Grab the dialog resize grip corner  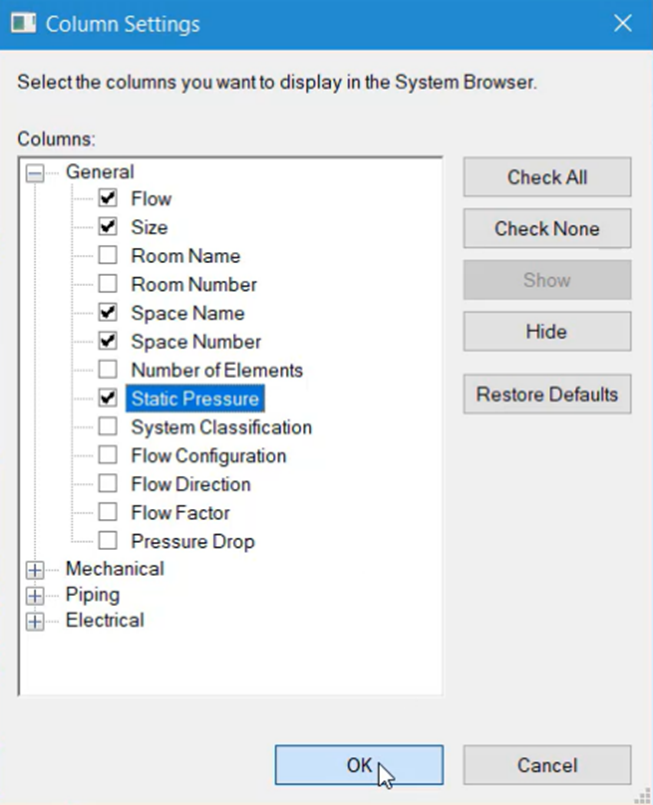point(643,795)
